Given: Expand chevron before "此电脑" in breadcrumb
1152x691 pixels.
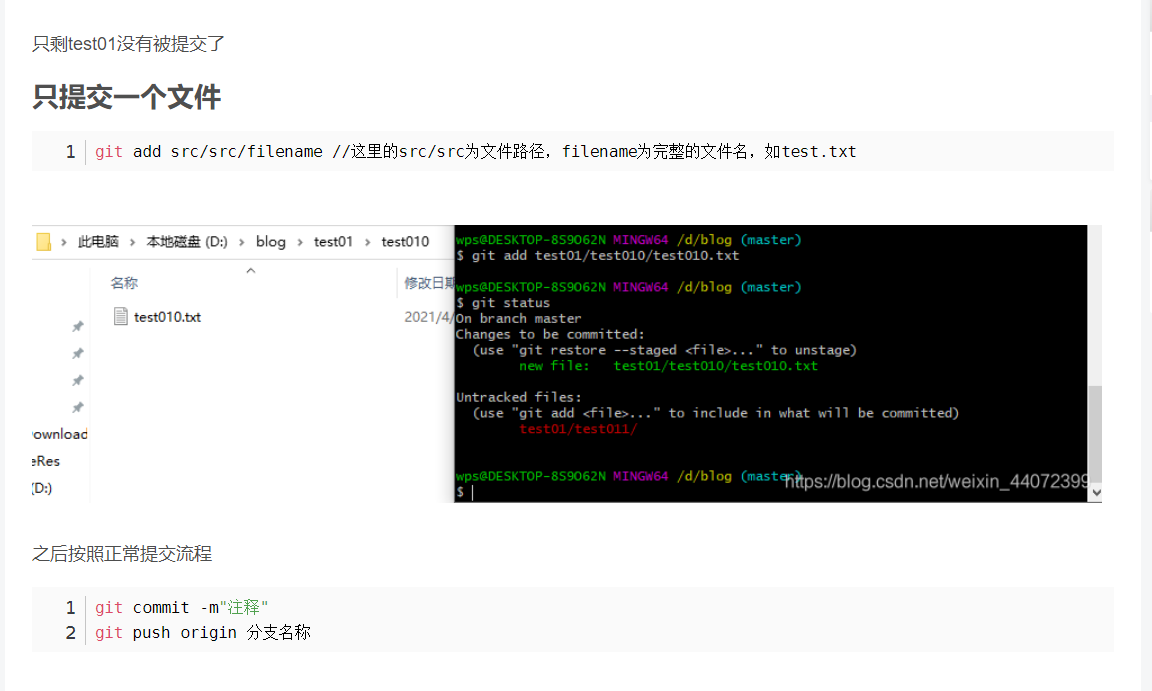Looking at the screenshot, I should click(64, 242).
